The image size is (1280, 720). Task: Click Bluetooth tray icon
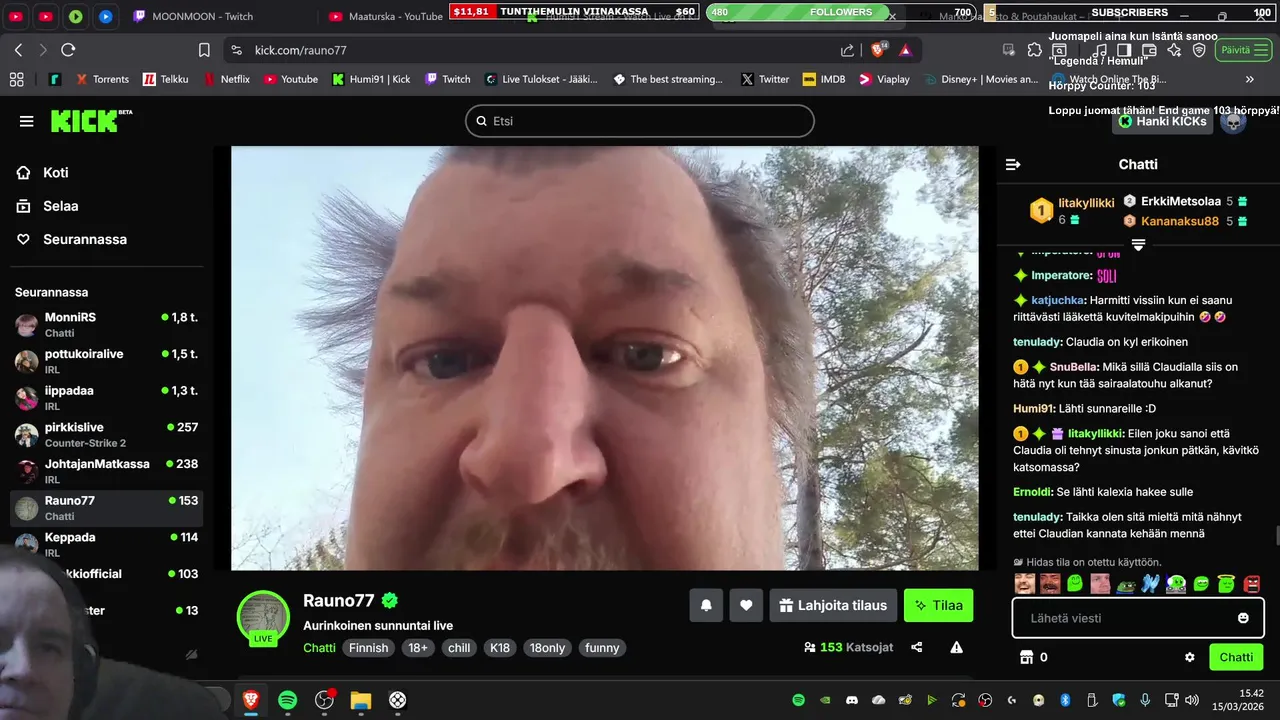pyautogui.click(x=1065, y=700)
